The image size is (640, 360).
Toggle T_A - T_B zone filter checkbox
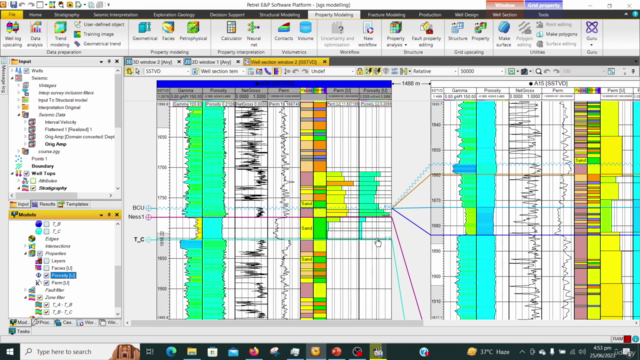47,305
